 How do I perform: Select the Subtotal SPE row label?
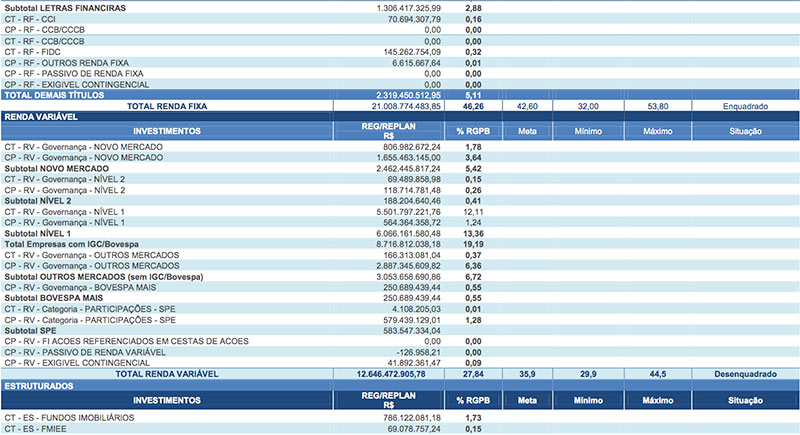[34, 331]
